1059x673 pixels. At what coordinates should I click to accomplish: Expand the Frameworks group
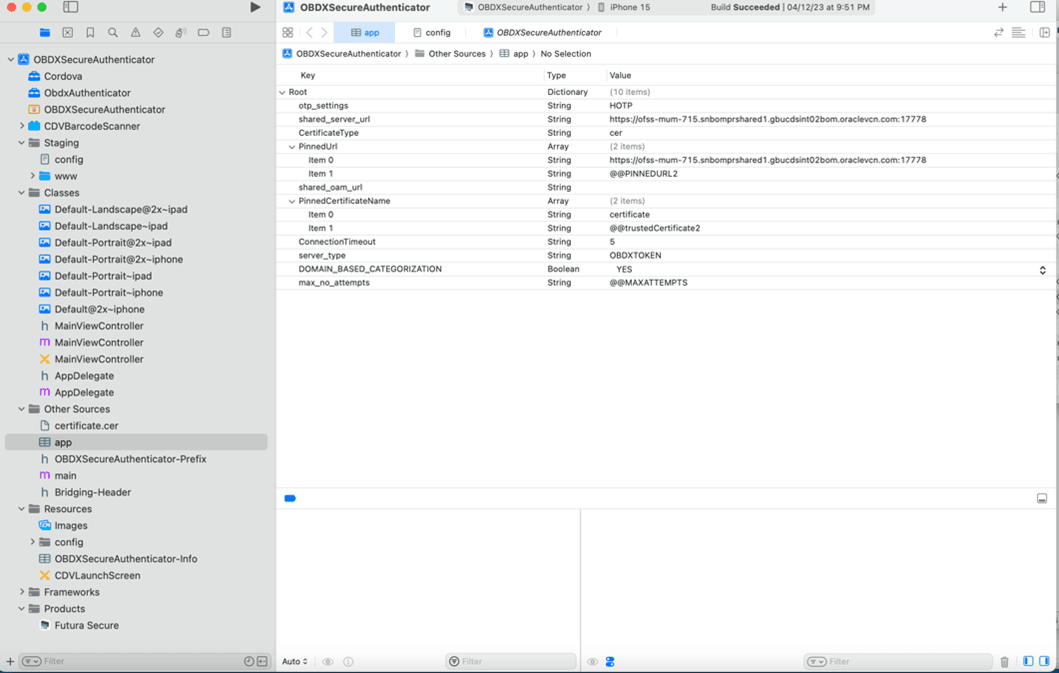click(22, 592)
